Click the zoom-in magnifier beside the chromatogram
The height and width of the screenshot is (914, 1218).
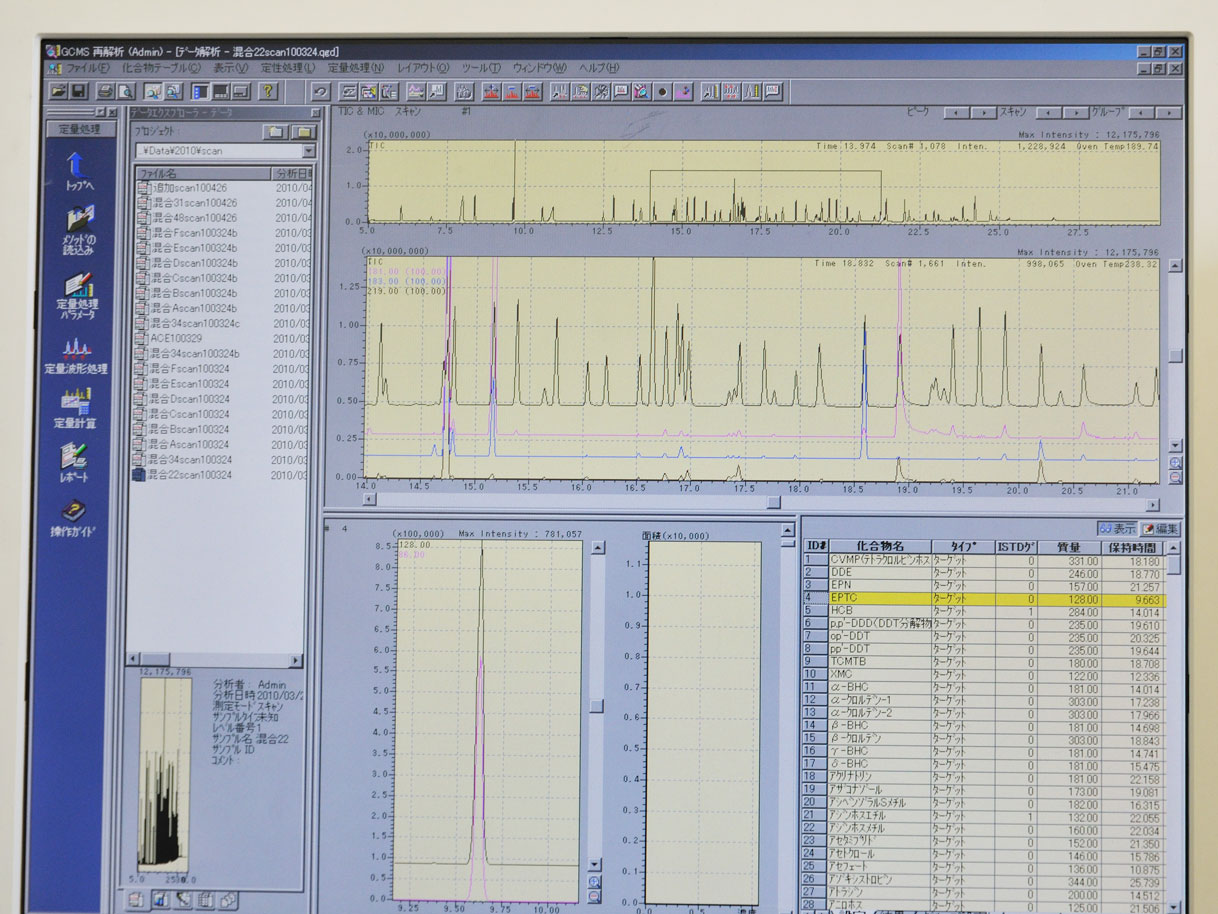click(x=1176, y=463)
